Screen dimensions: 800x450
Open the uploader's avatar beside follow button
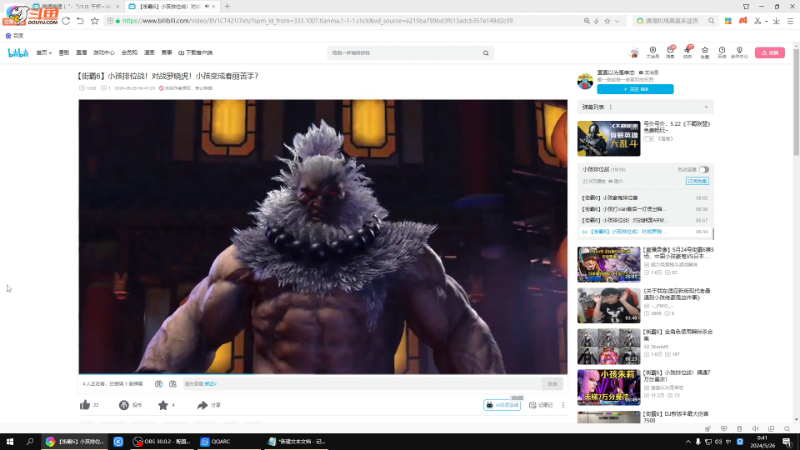coord(585,81)
